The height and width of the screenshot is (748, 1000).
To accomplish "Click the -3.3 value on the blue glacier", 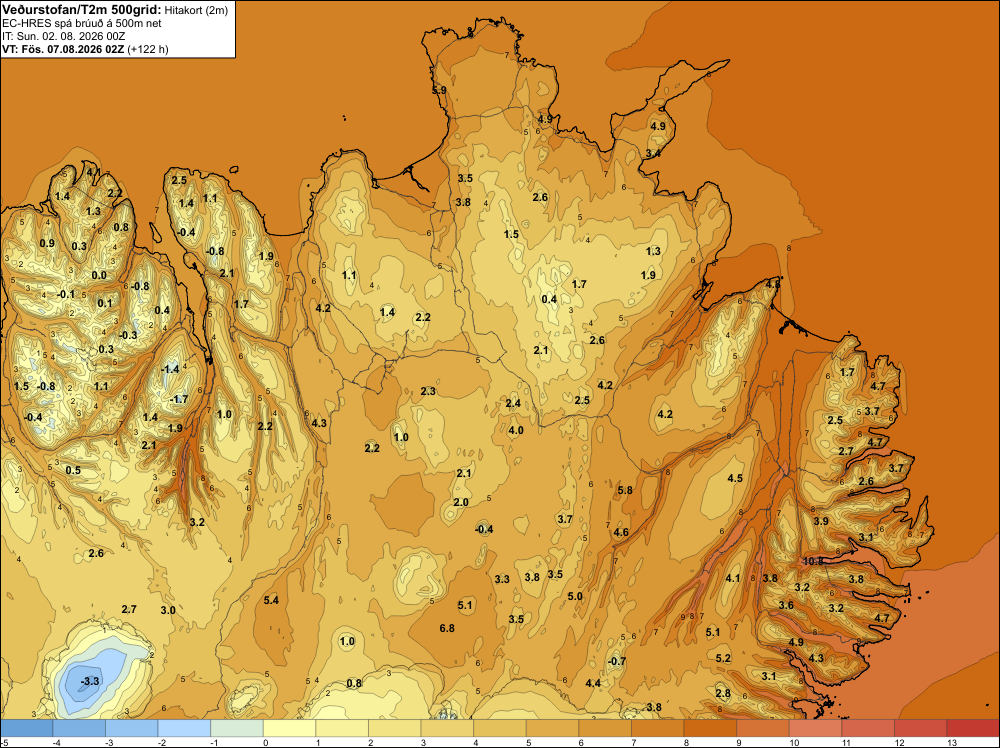I will coord(90,682).
